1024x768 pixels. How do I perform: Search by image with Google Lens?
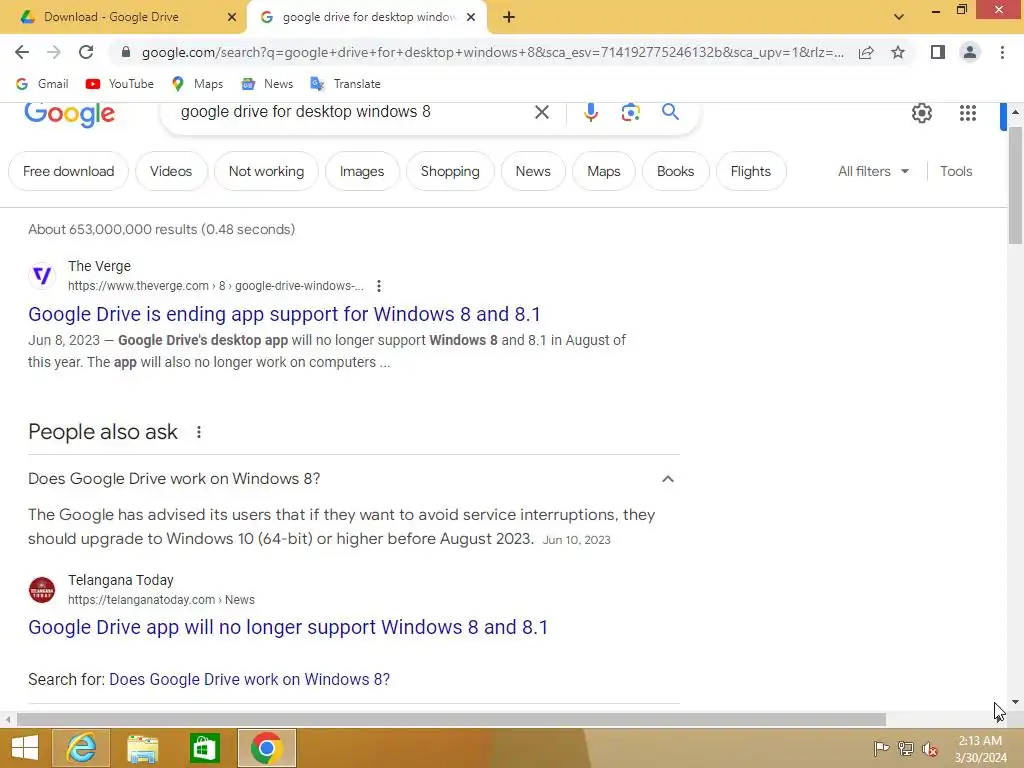click(x=630, y=112)
